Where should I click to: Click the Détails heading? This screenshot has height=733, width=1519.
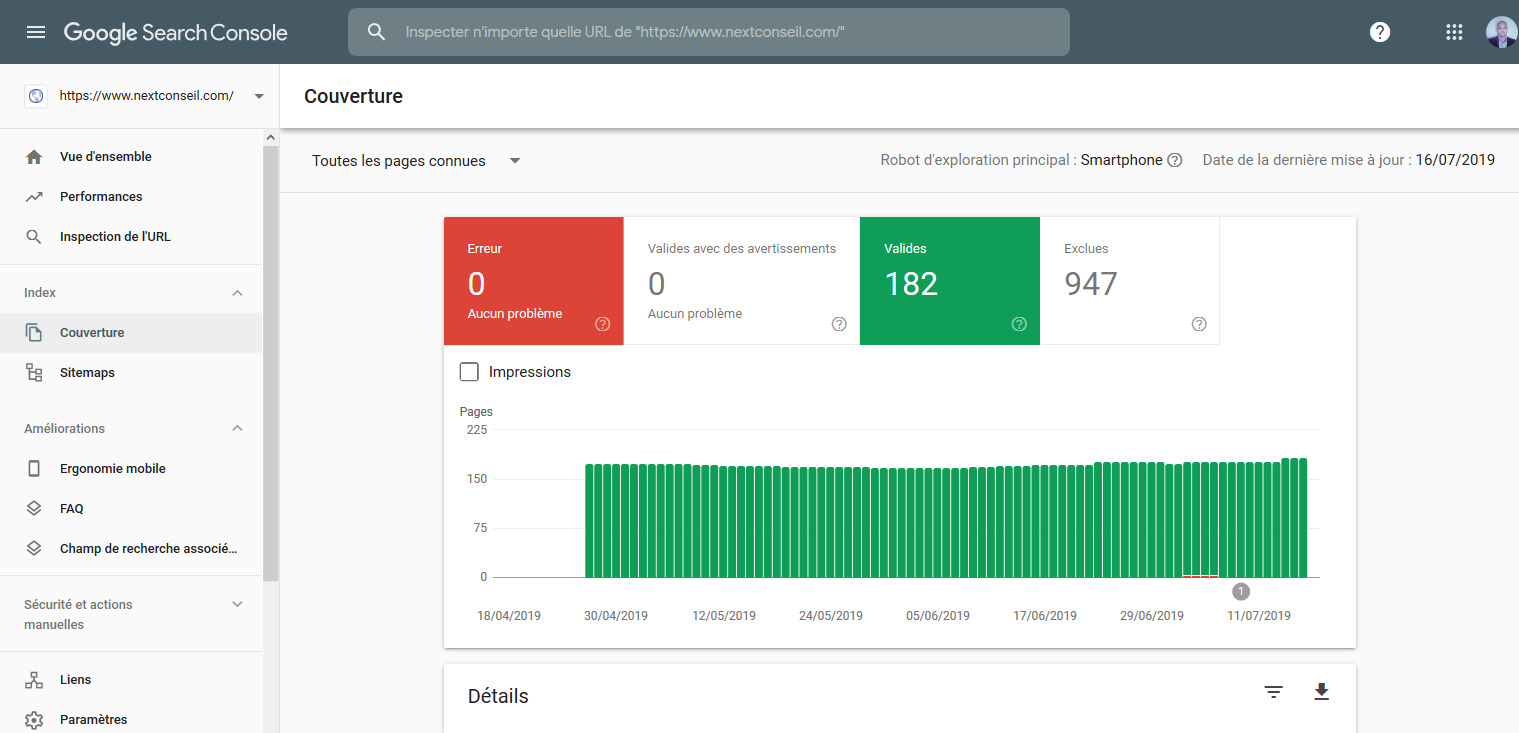498,696
